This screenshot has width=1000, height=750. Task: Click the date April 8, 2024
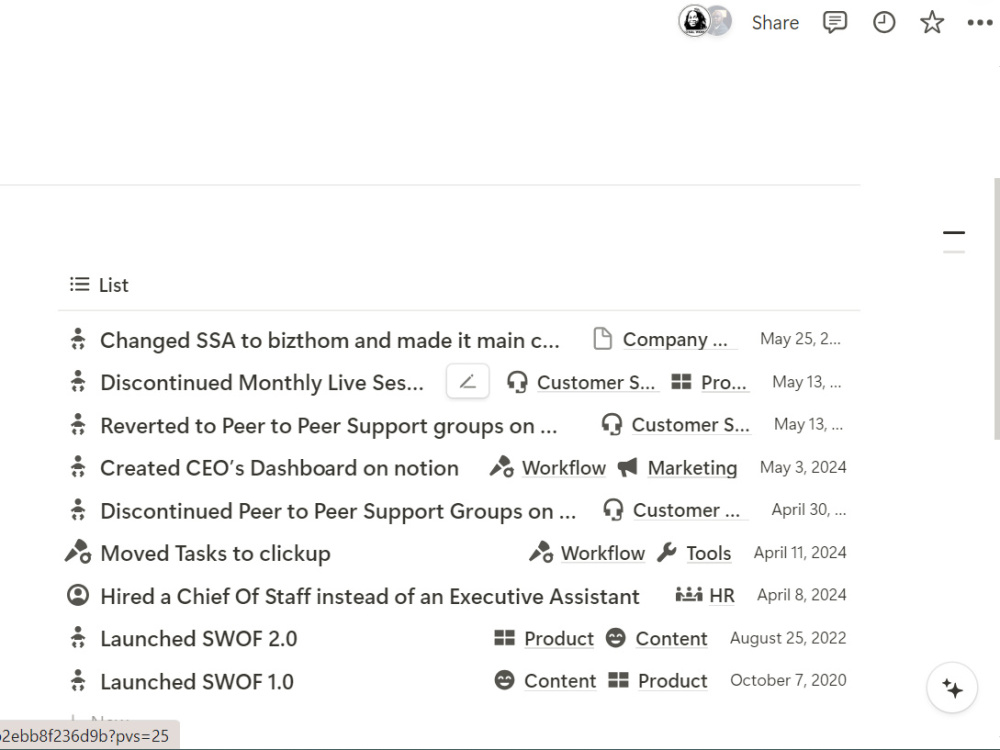click(802, 594)
